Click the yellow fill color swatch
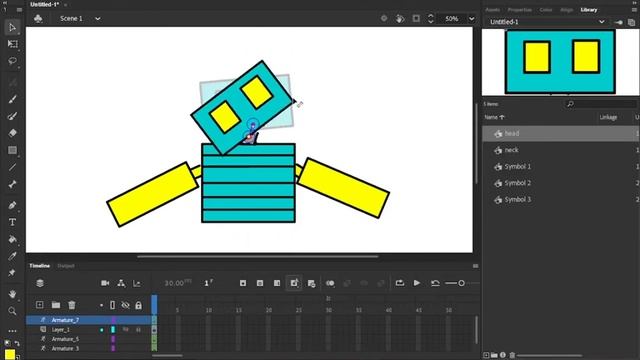The height and width of the screenshot is (360, 640). coord(10,354)
